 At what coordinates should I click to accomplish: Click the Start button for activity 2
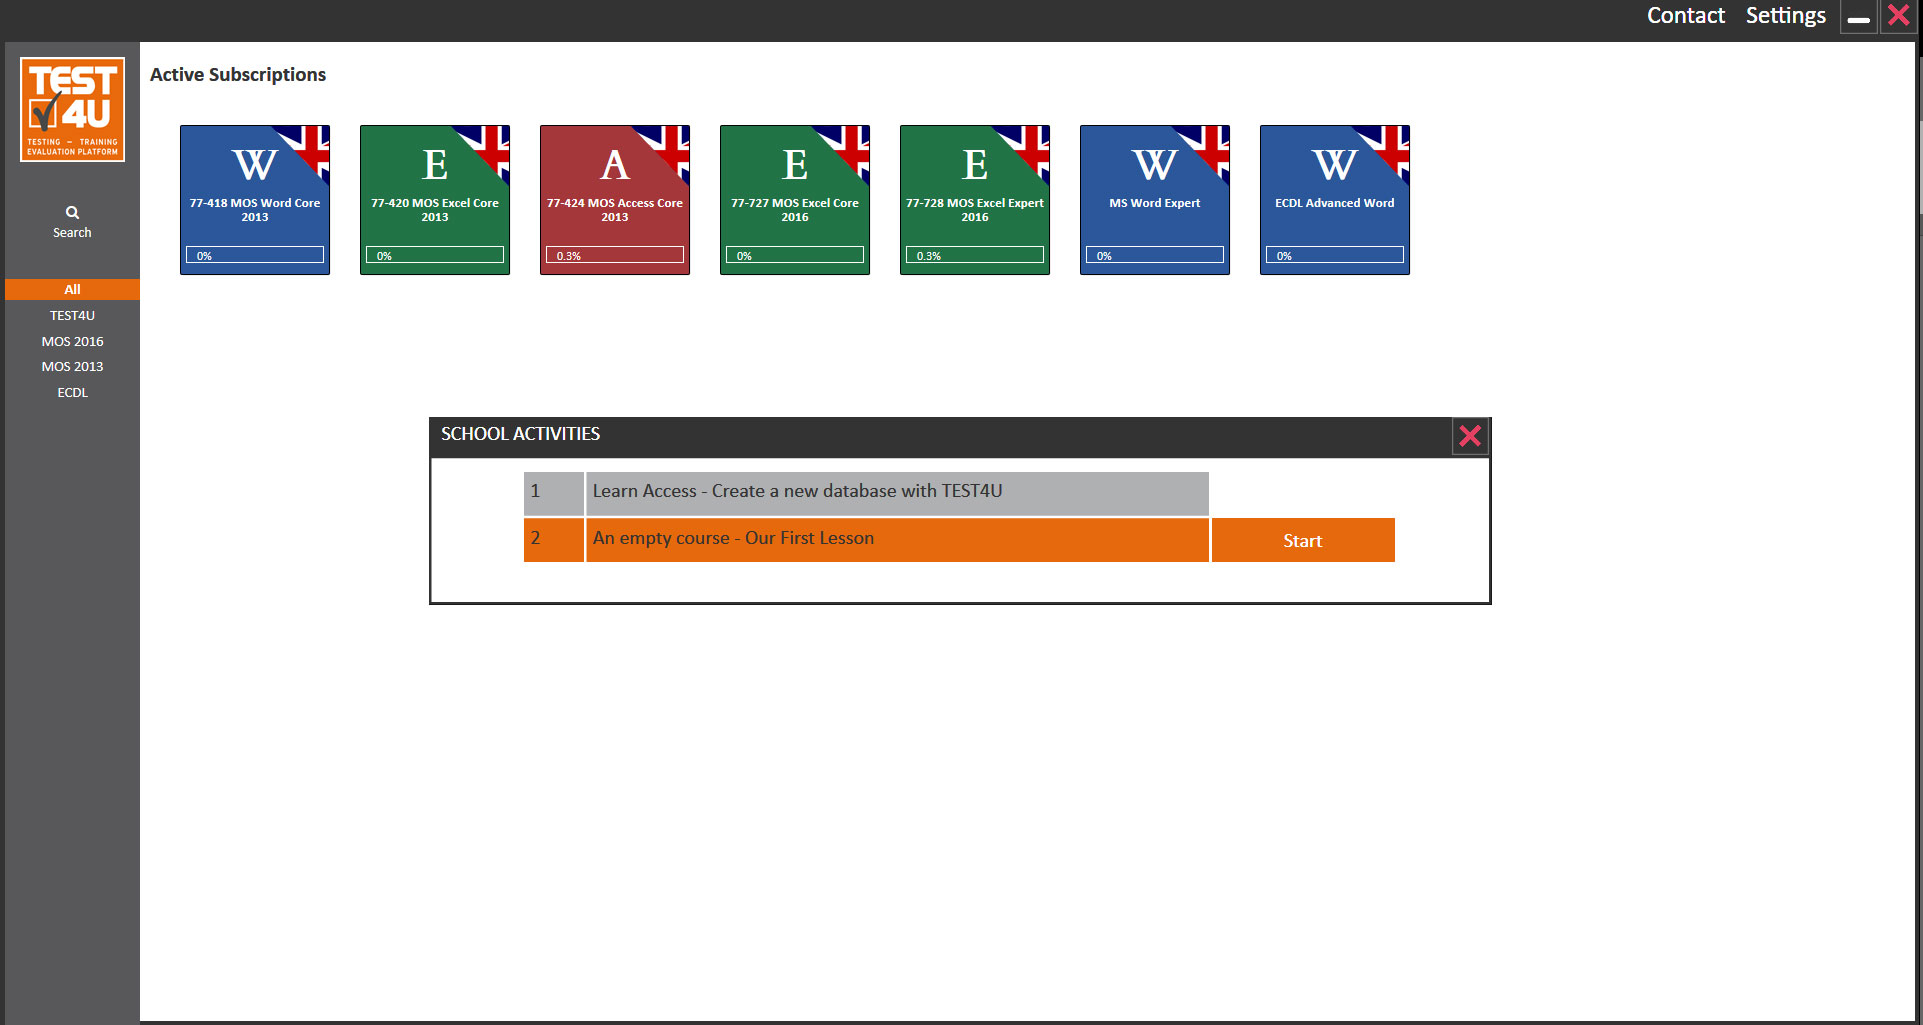1303,540
